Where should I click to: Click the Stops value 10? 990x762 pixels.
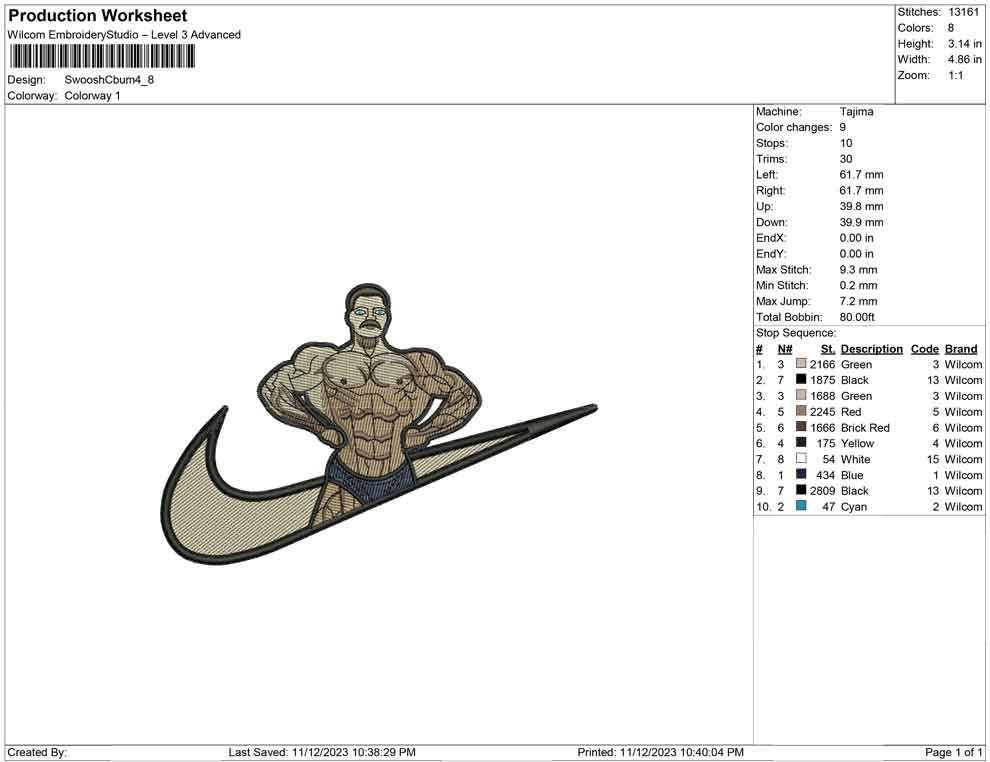(845, 143)
